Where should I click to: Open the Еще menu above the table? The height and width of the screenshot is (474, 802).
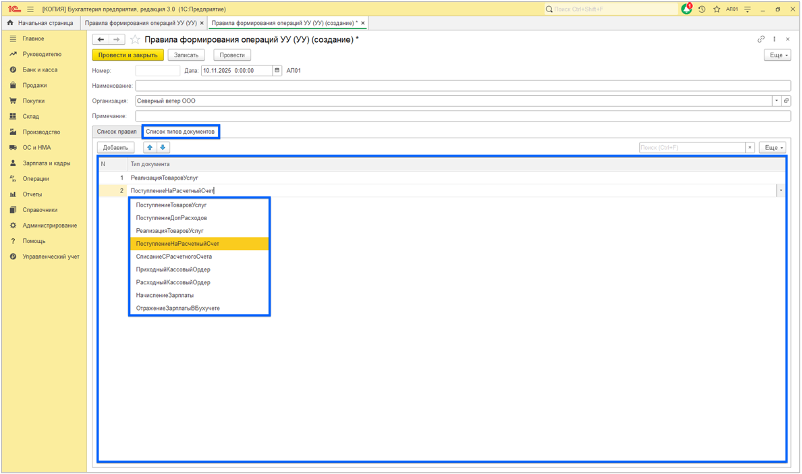pyautogui.click(x=772, y=147)
